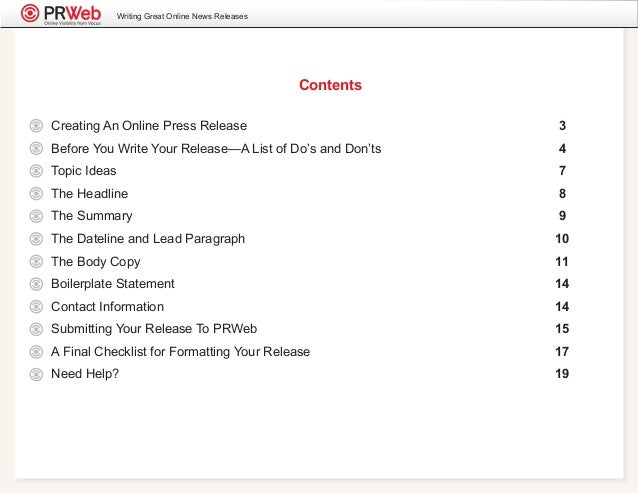Viewport: 638px width, 493px height.
Task: Click page number 14 for Contact Information
Action: pos(562,307)
